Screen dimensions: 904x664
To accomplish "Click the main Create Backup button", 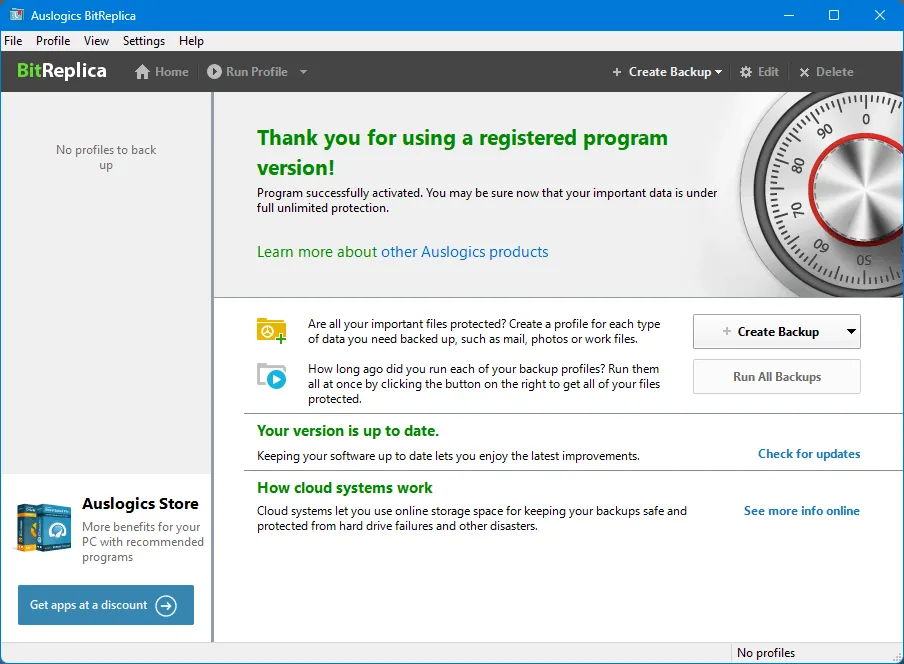I will coord(777,331).
